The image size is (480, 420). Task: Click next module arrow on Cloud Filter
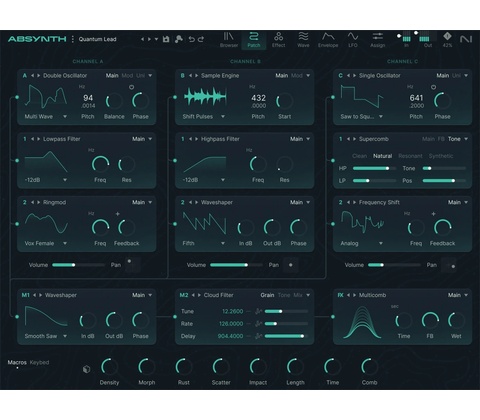pos(199,295)
